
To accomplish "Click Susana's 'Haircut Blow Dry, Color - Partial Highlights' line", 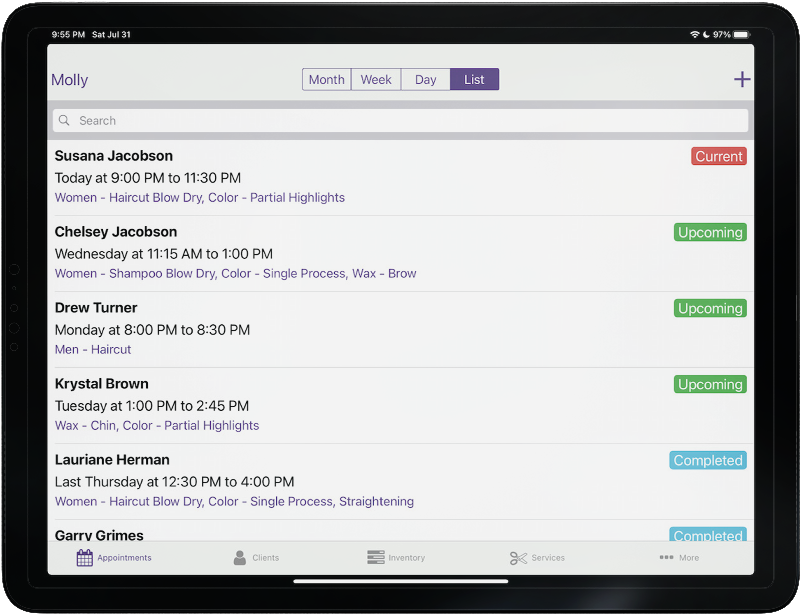I will [x=199, y=198].
